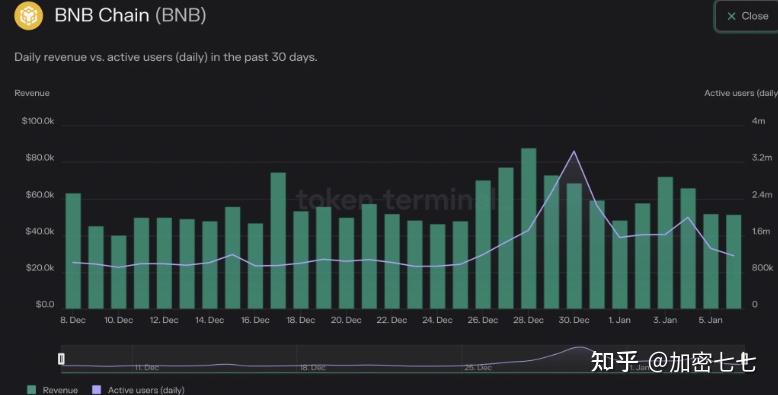
Task: Click the 14. Dec axis label
Action: click(209, 320)
